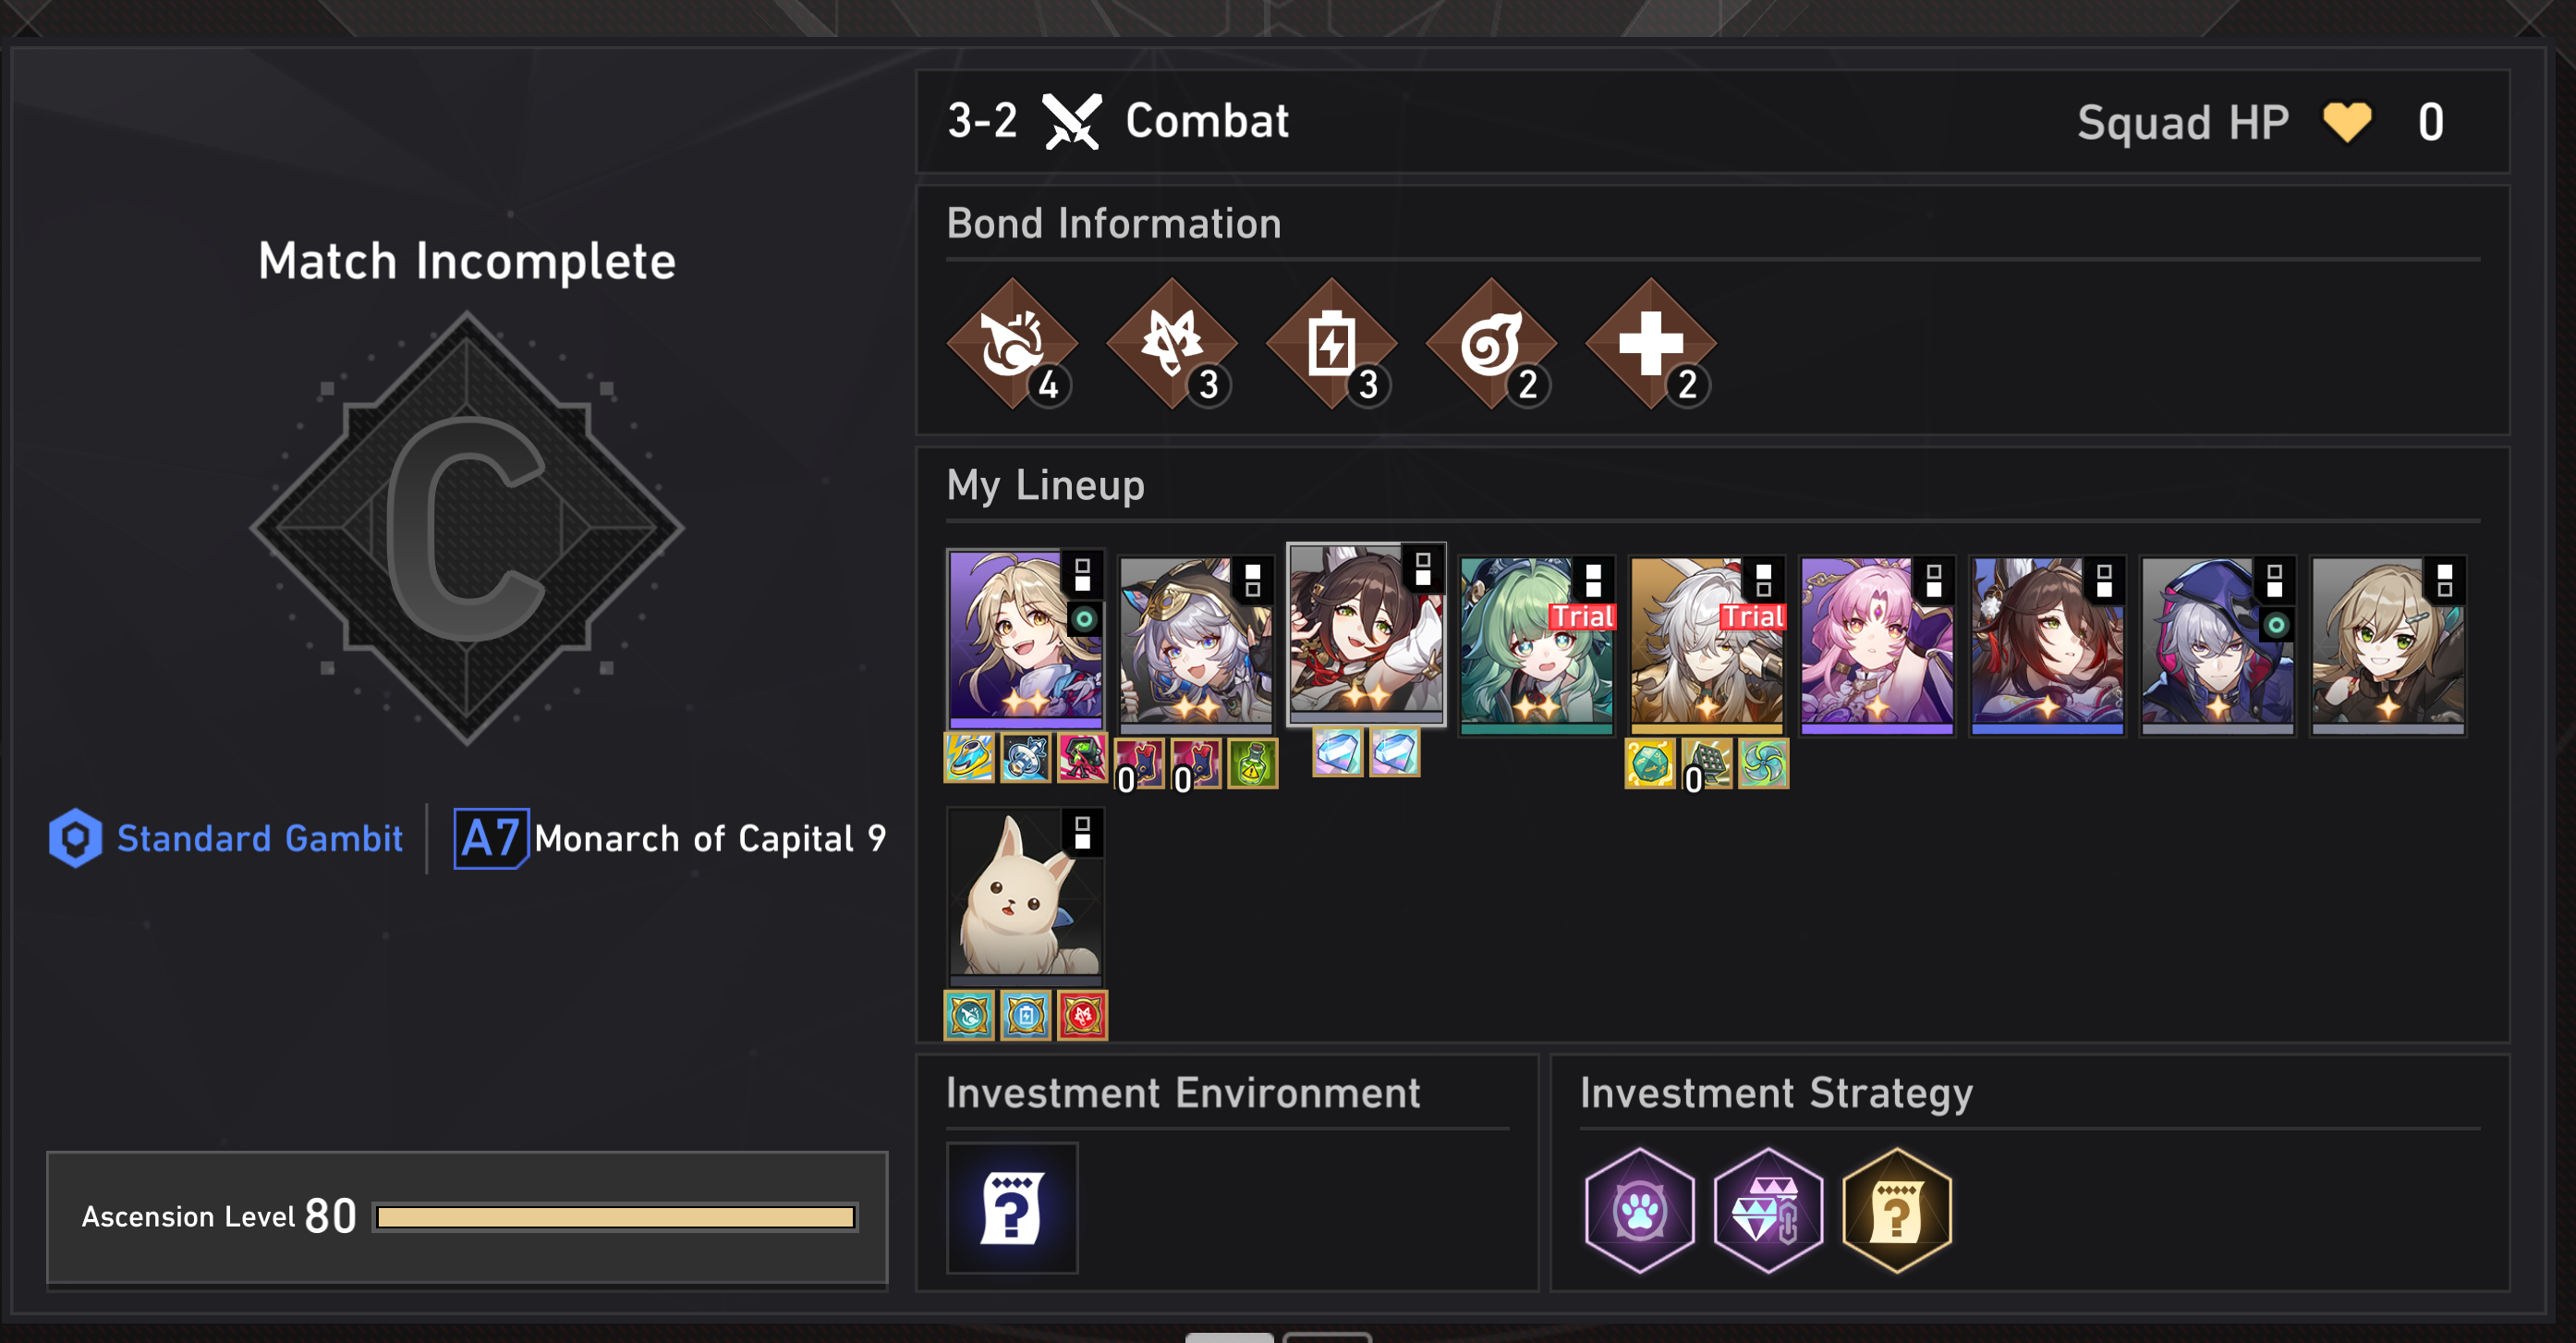Open the battery bond with count 3
Screen dimensions: 2576x1343
pyautogui.click(x=1332, y=343)
